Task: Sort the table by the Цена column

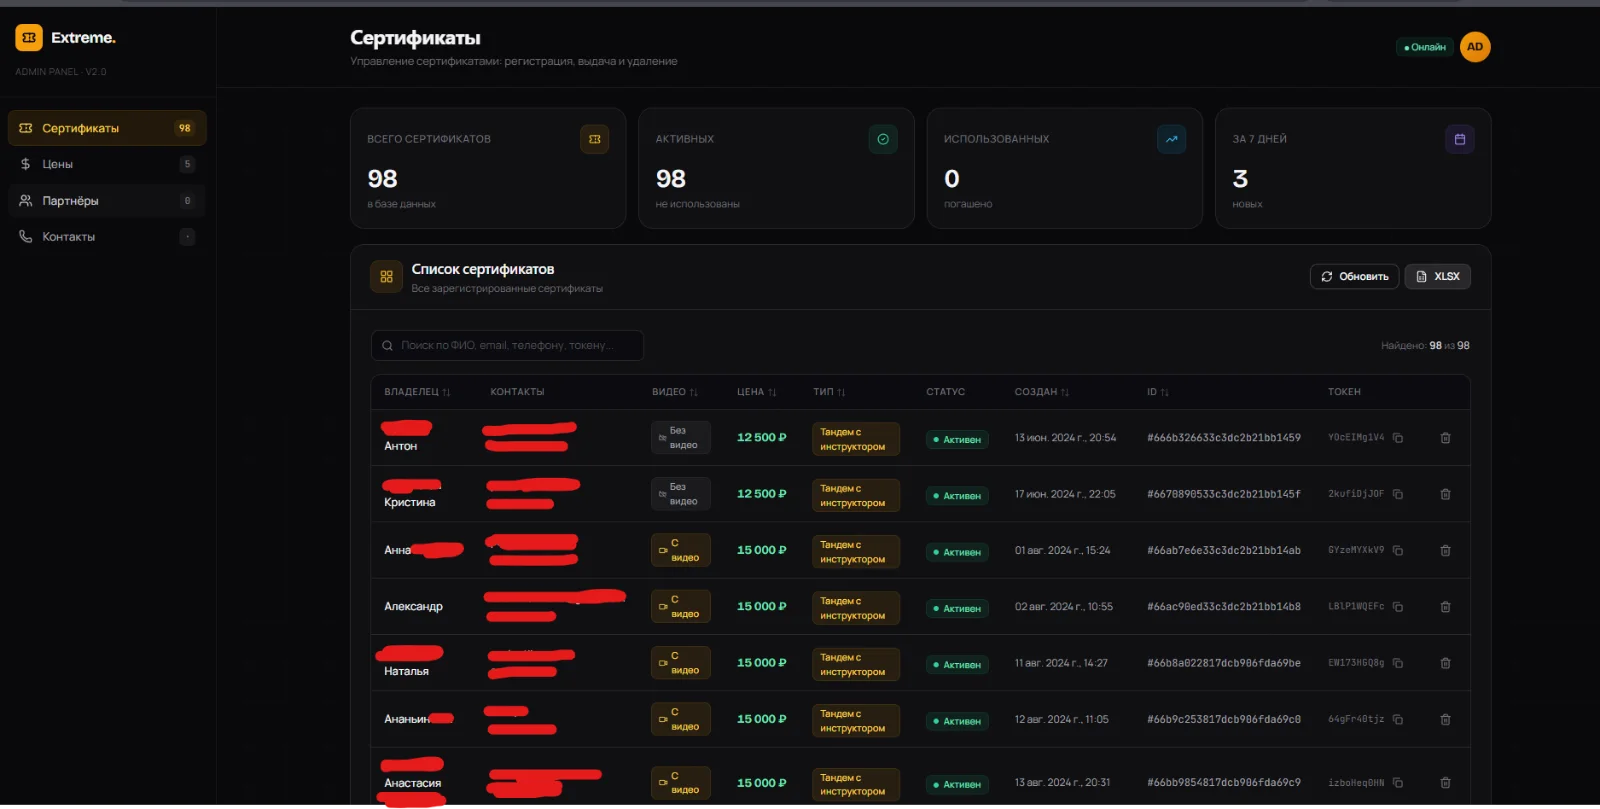Action: [757, 392]
